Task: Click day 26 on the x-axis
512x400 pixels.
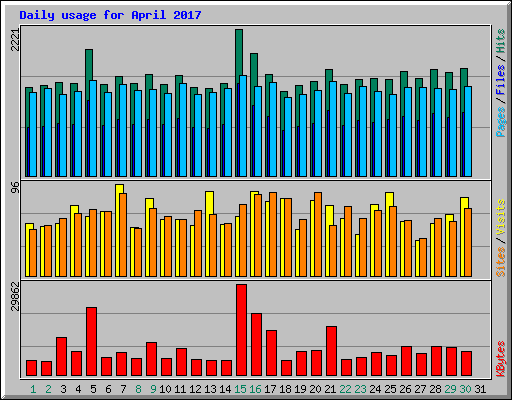Action: click(x=405, y=389)
